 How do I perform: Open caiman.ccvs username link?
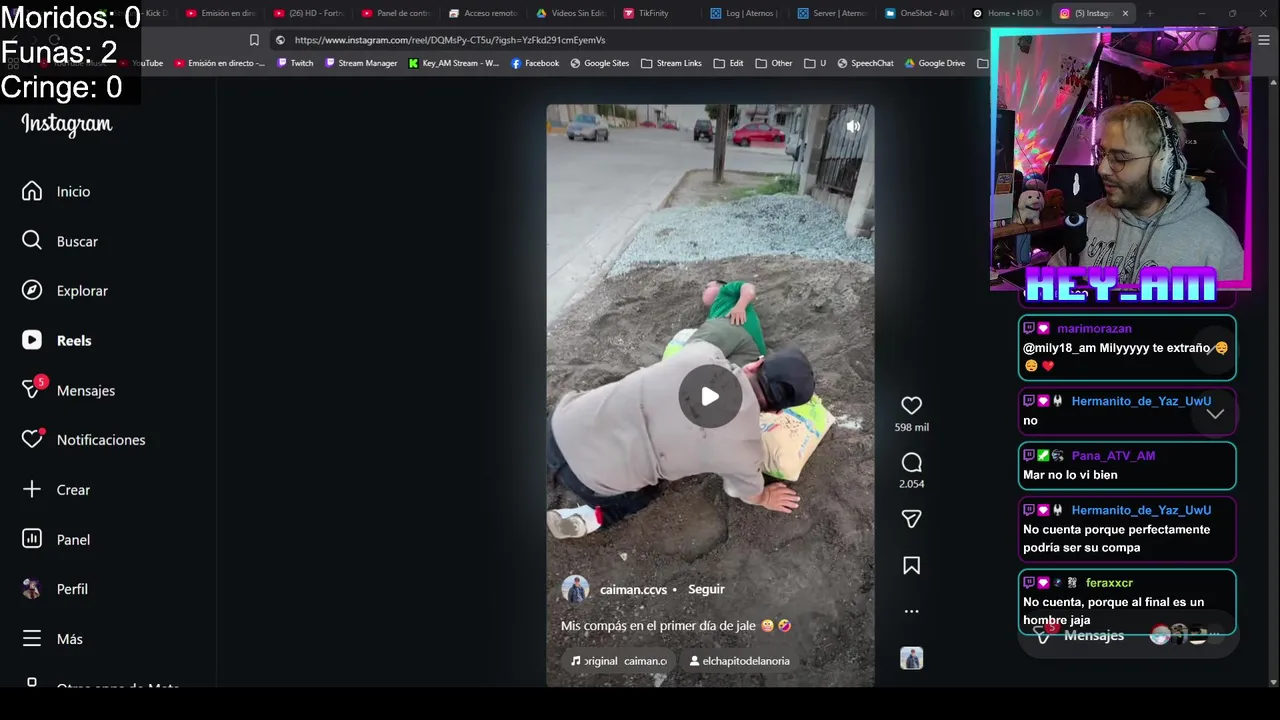[633, 590]
